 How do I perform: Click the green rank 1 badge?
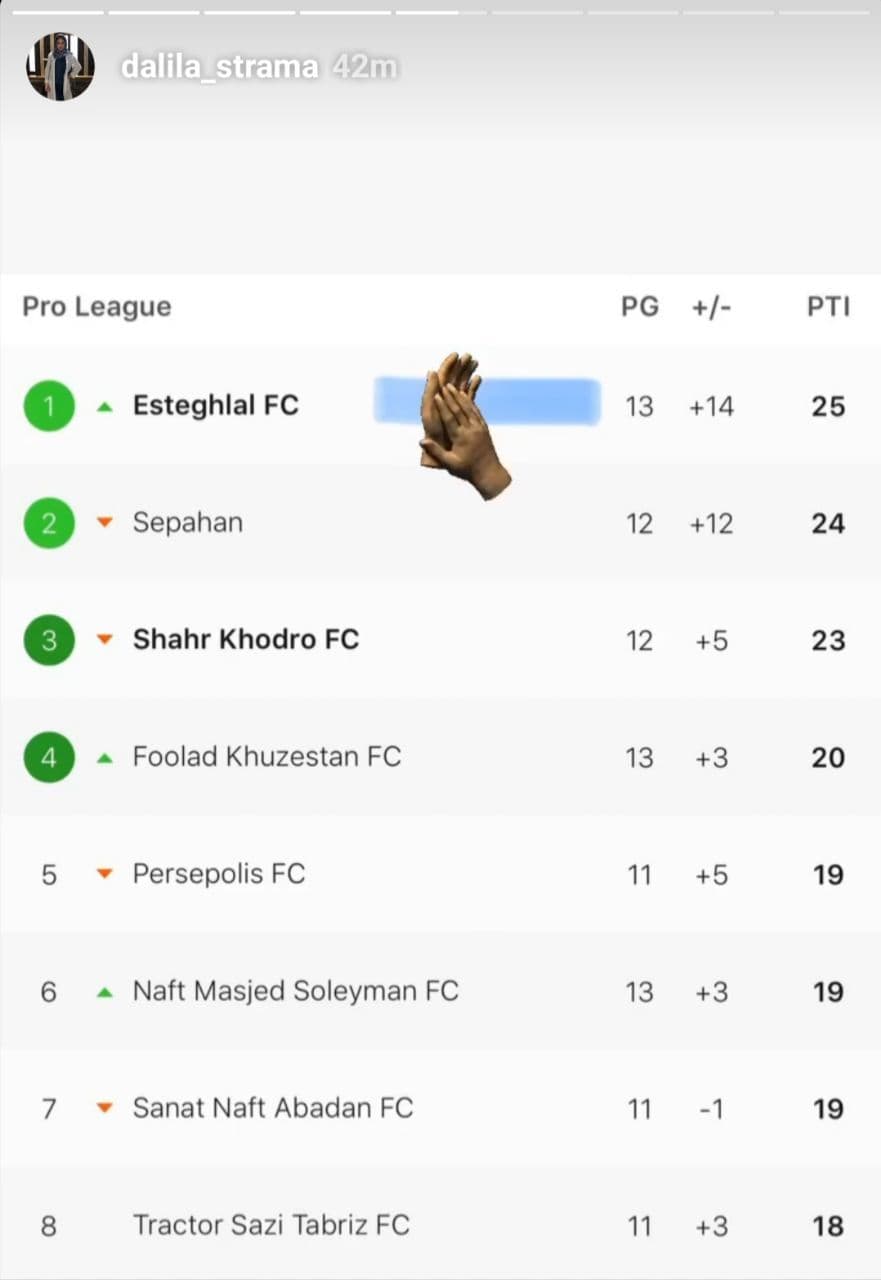(49, 406)
